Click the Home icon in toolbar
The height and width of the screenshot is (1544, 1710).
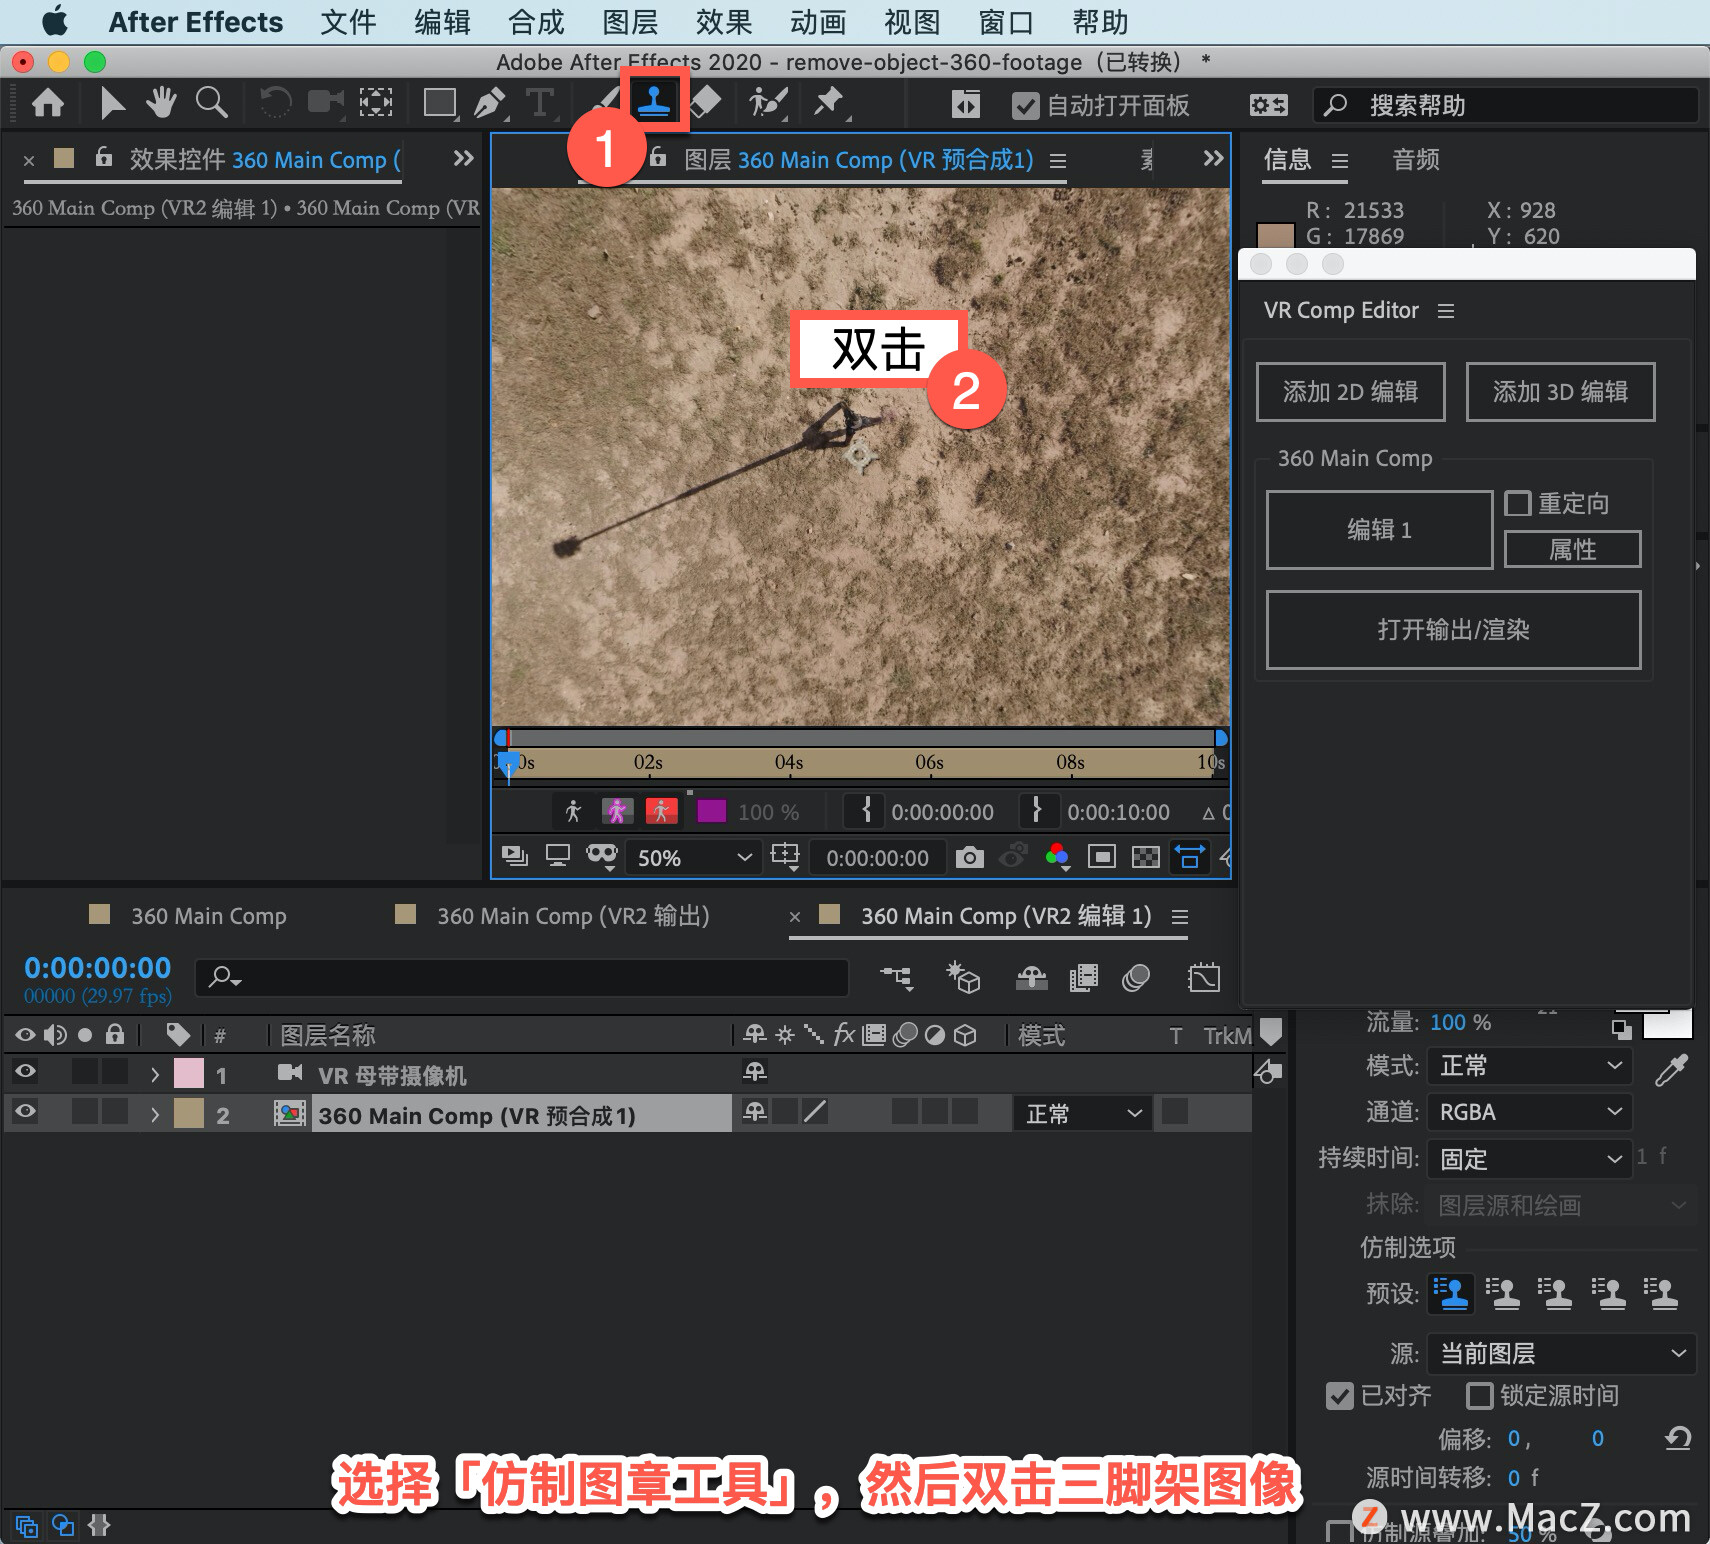click(48, 103)
